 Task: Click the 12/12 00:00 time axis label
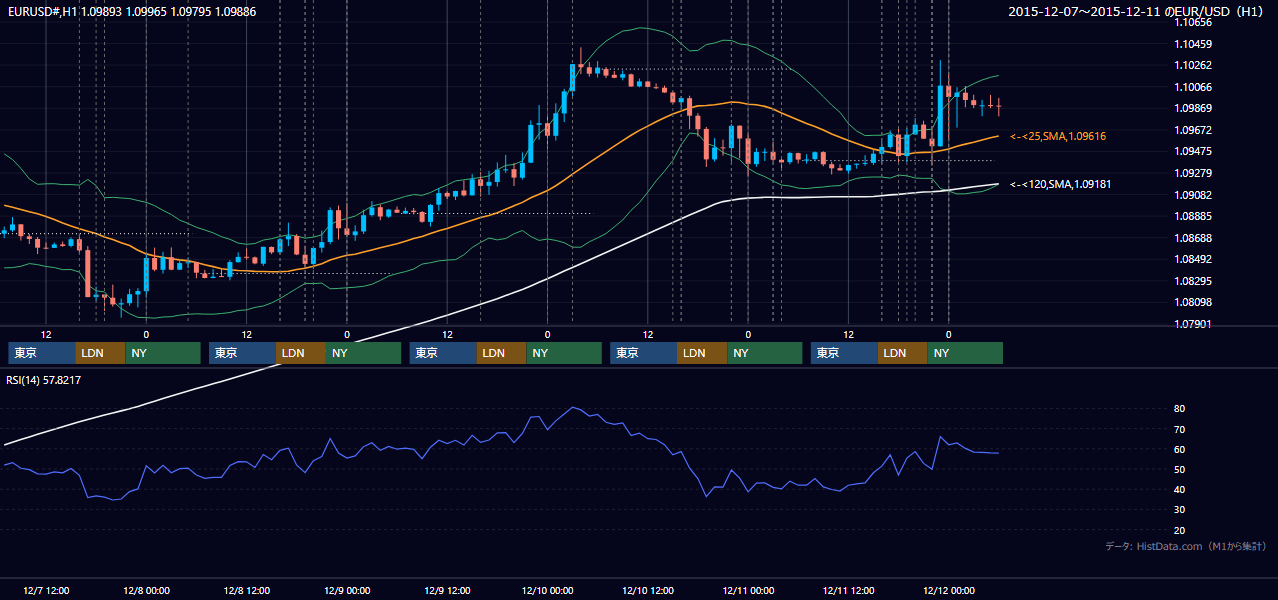(x=949, y=590)
